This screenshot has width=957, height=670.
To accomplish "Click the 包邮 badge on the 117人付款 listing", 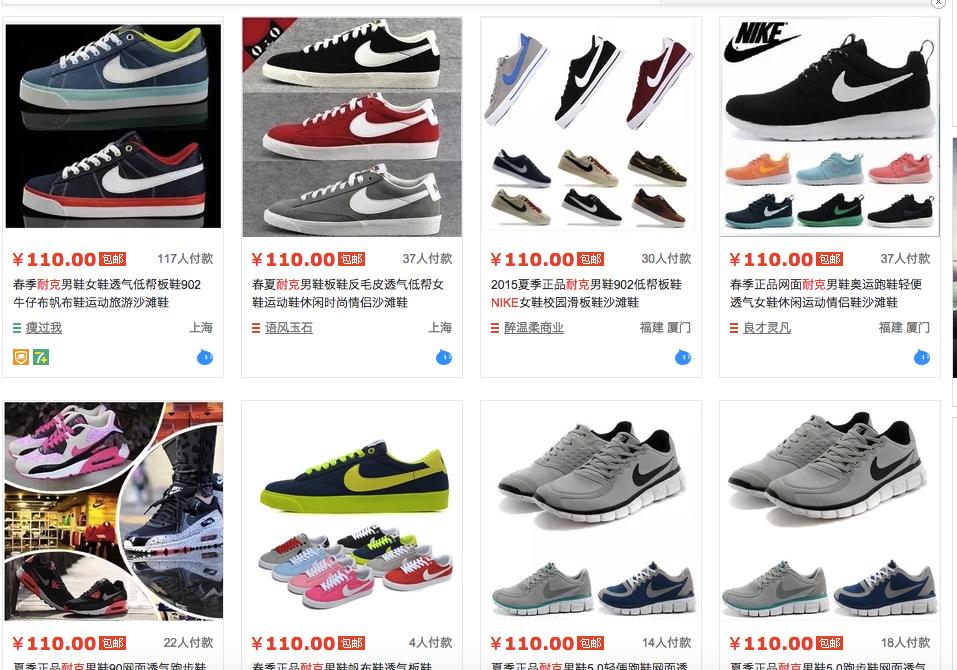I will (x=113, y=259).
